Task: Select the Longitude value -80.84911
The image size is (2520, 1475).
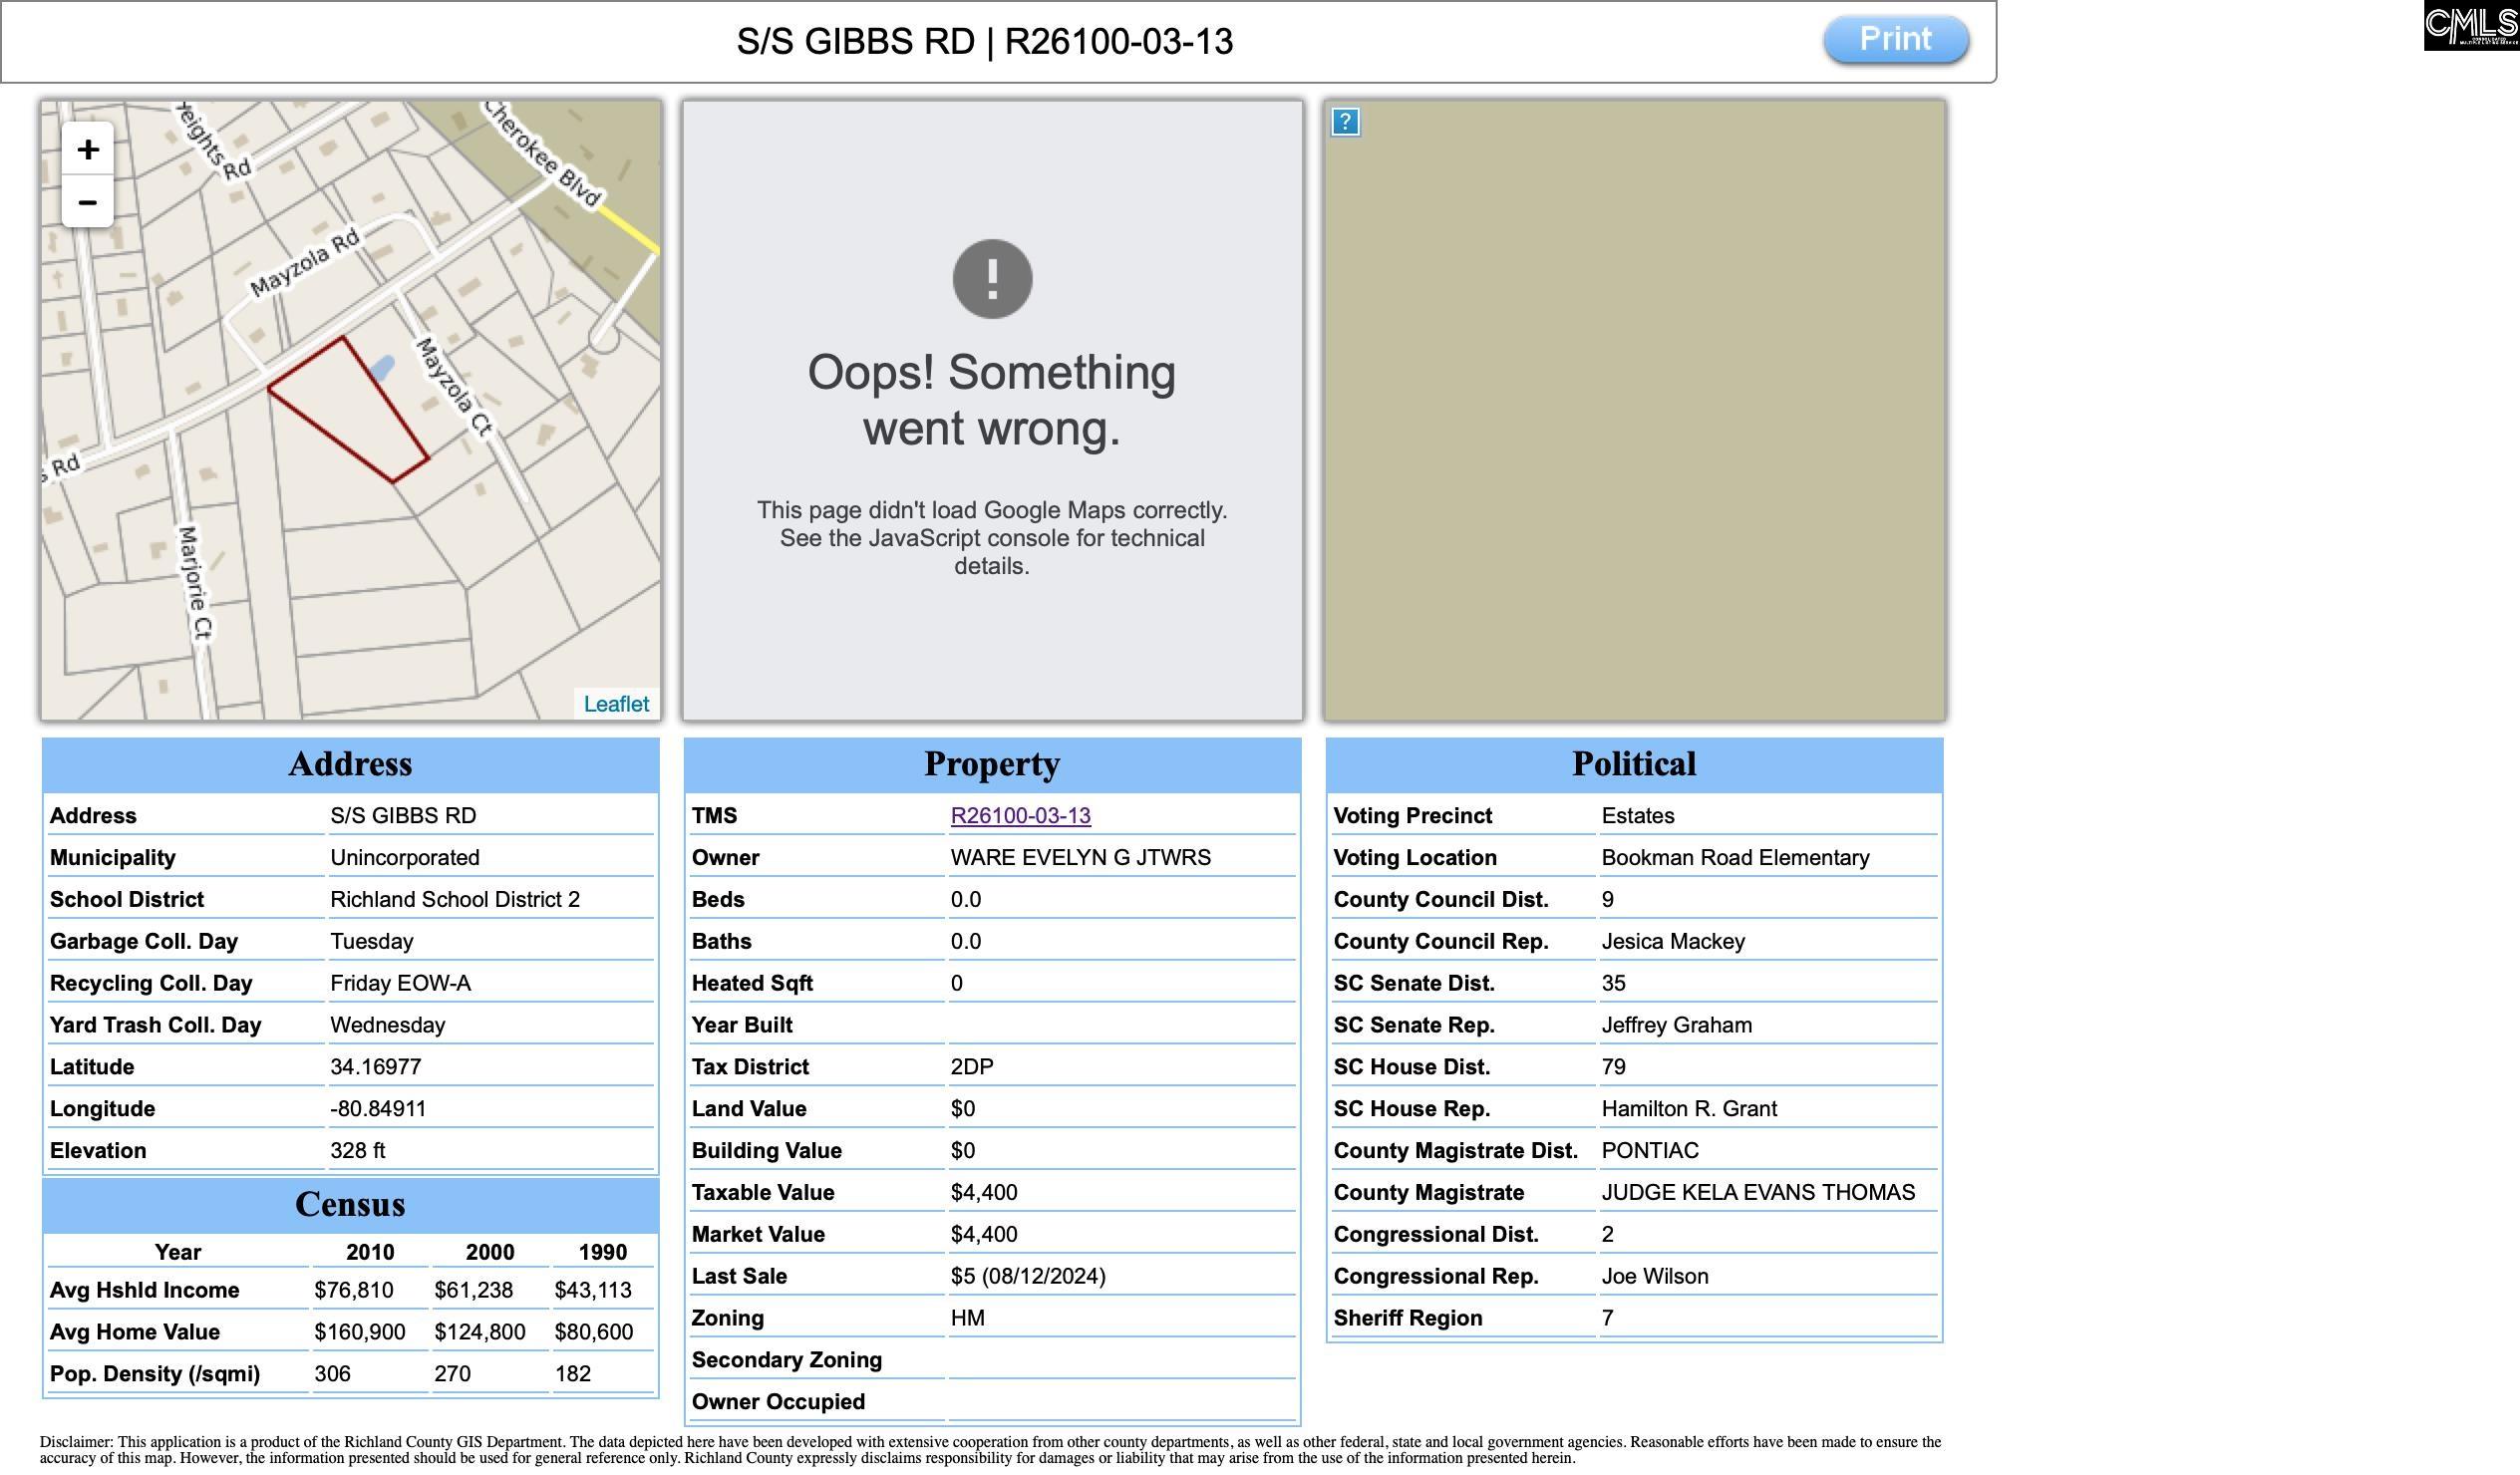Action: click(378, 1109)
